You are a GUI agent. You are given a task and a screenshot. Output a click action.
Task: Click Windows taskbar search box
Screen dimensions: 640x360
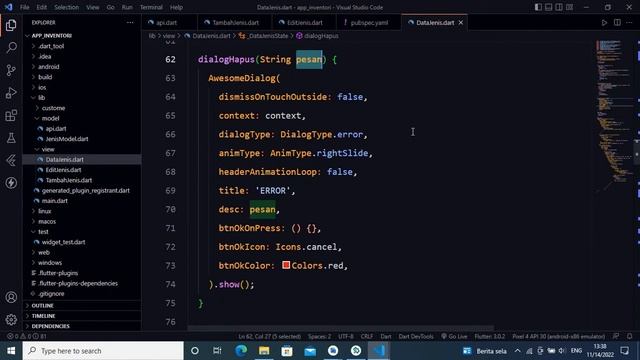tap(103, 351)
